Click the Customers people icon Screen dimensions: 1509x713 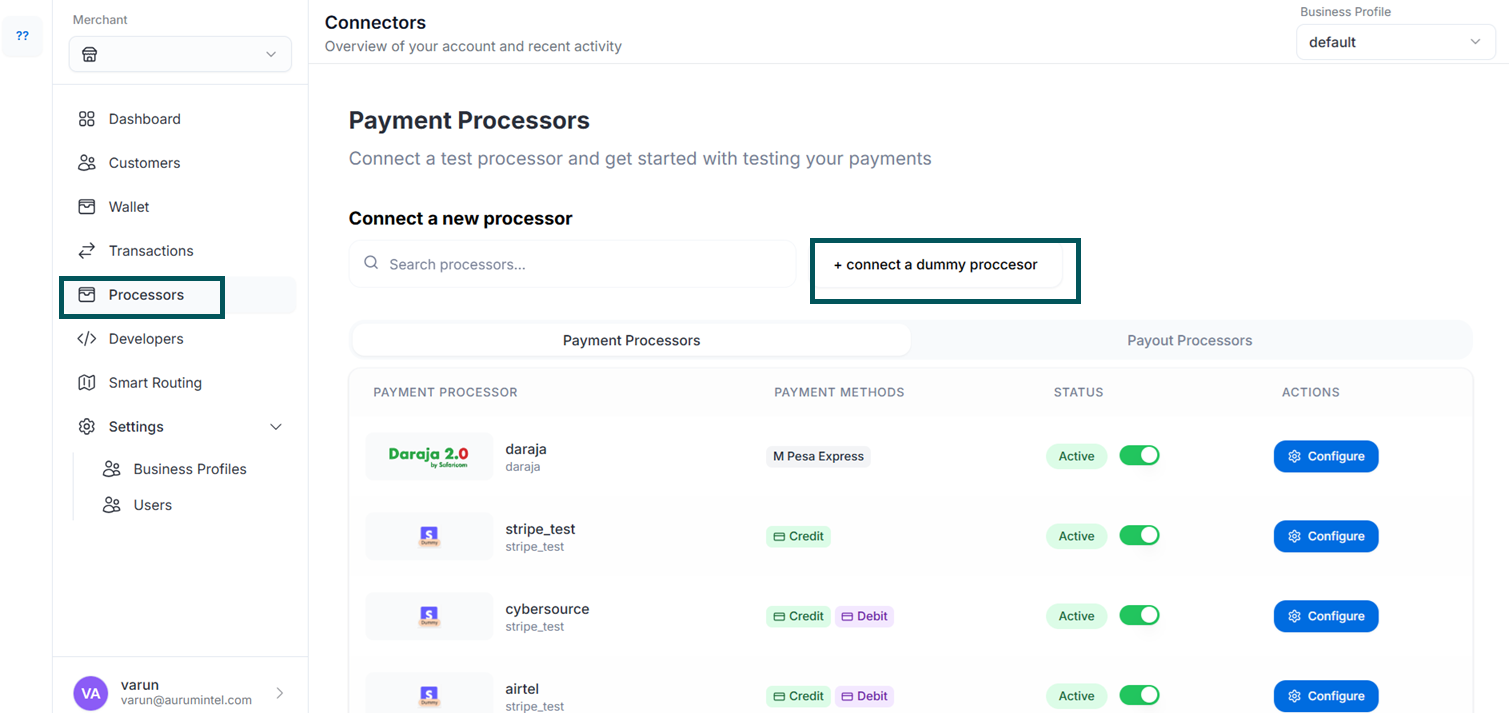coord(87,163)
